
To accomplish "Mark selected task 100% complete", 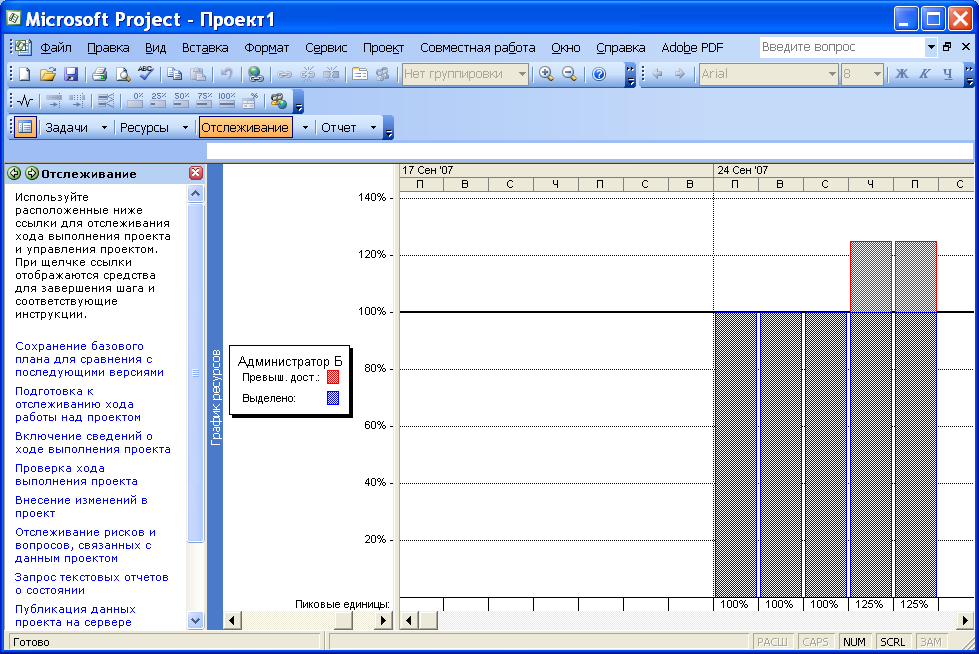I will pyautogui.click(x=227, y=101).
